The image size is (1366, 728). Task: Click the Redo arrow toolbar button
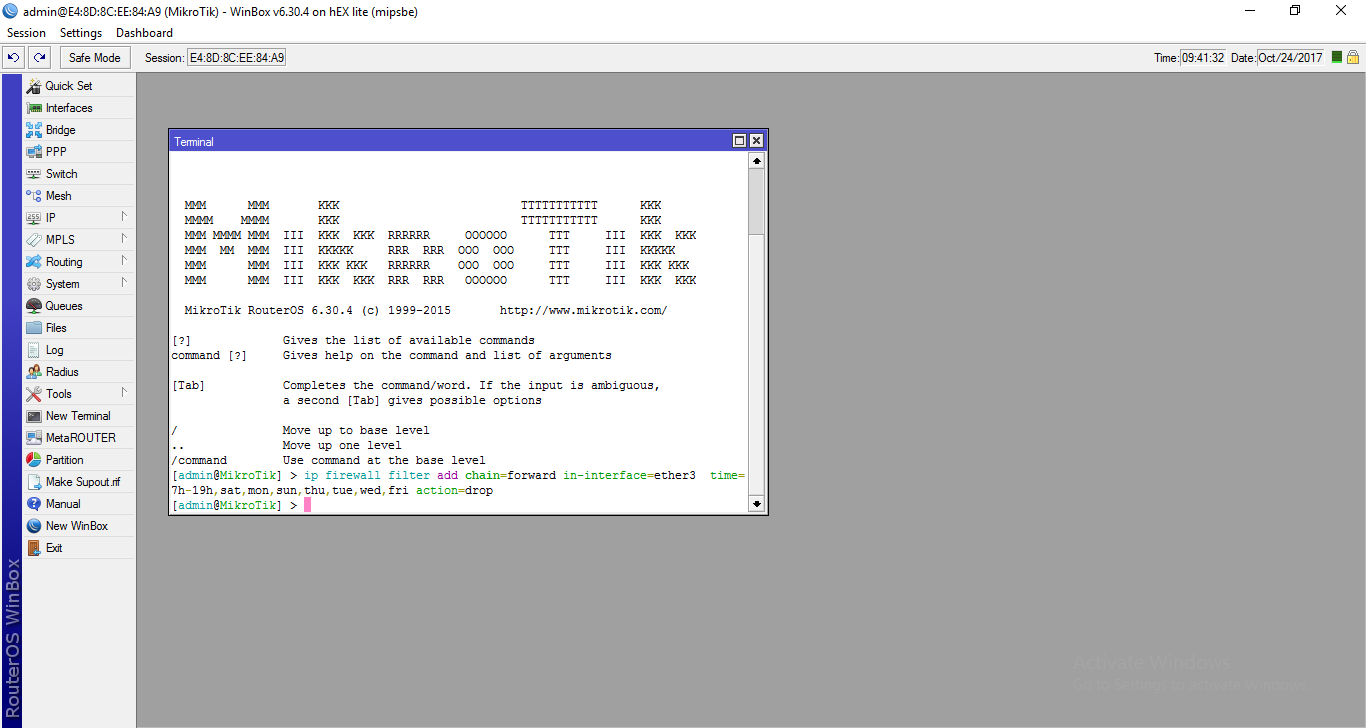tap(39, 58)
